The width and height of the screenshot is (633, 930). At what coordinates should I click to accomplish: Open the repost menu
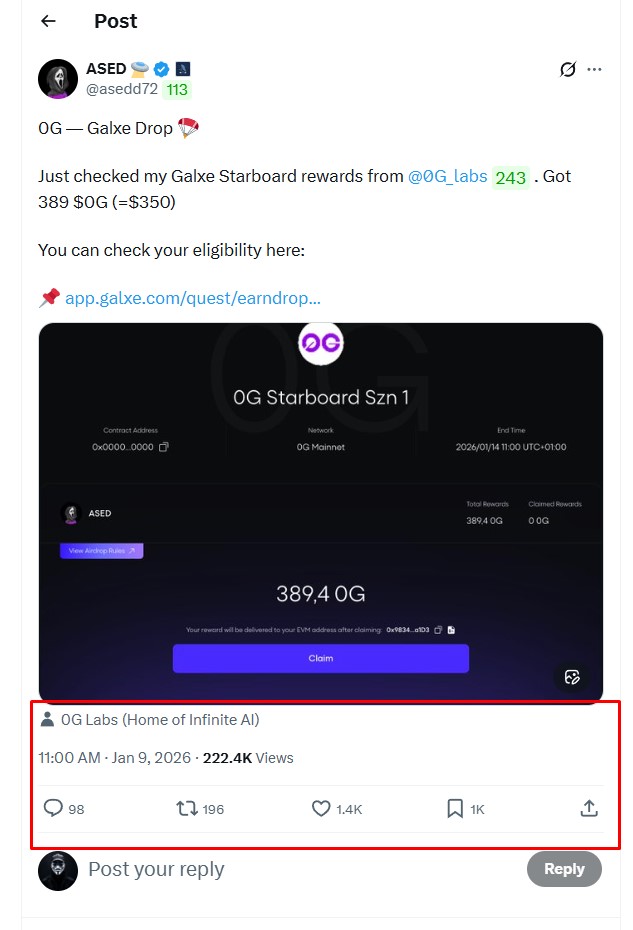tap(187, 808)
